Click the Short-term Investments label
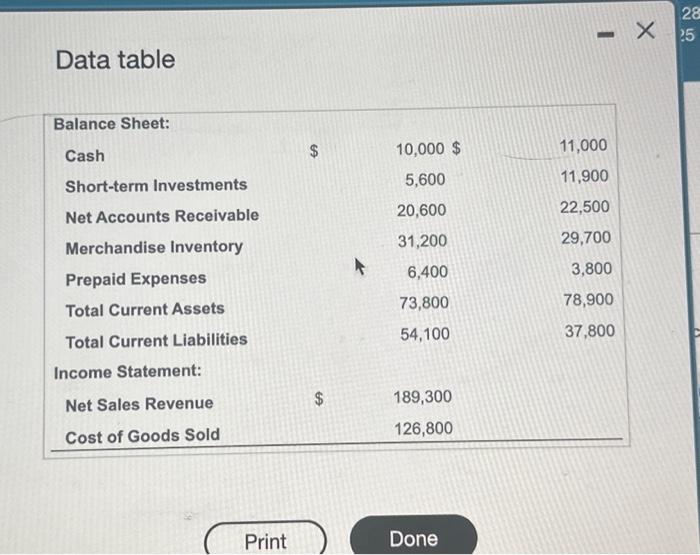 [156, 185]
